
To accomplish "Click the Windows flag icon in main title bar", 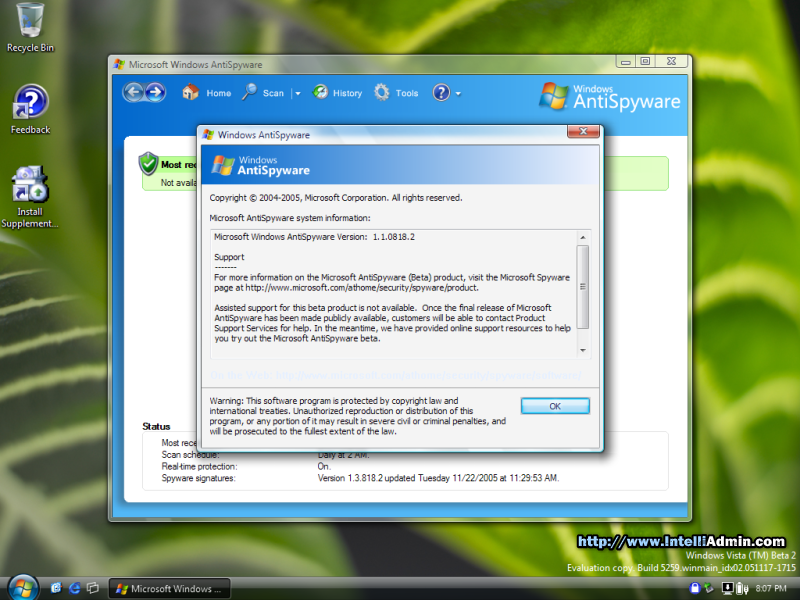I will [x=119, y=64].
